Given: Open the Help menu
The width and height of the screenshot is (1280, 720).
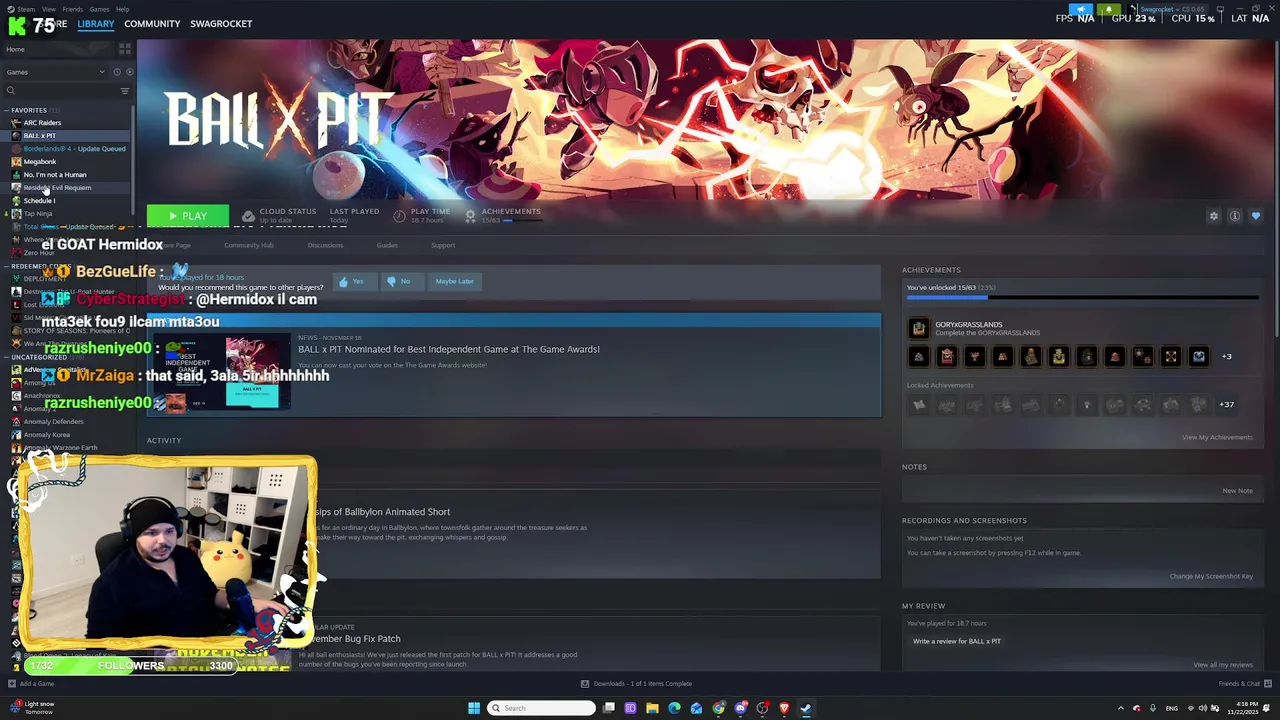Looking at the screenshot, I should click(123, 9).
